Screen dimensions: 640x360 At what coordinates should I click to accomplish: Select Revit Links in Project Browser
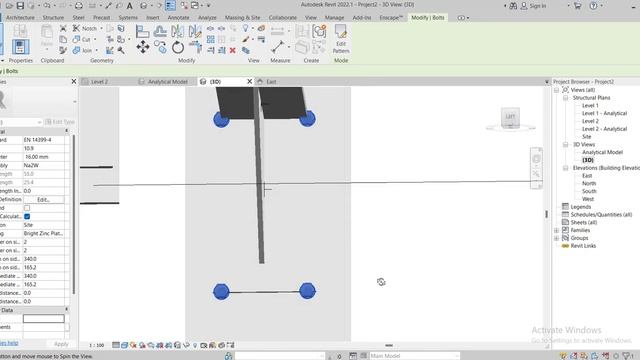[x=583, y=246]
